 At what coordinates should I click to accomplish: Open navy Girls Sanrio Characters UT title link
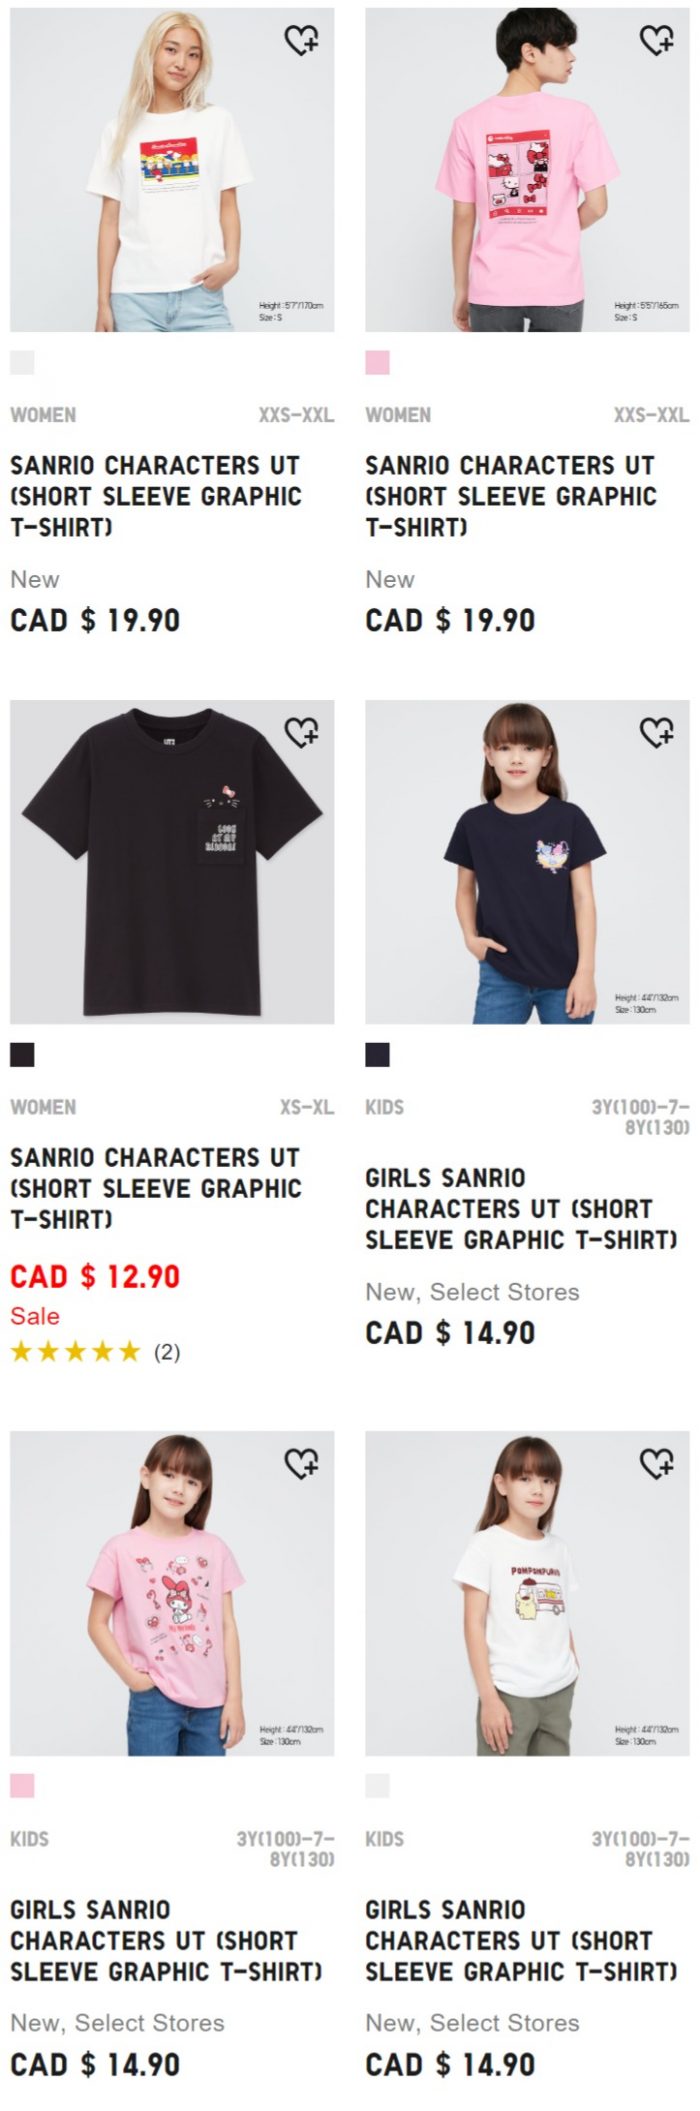[x=521, y=1208]
